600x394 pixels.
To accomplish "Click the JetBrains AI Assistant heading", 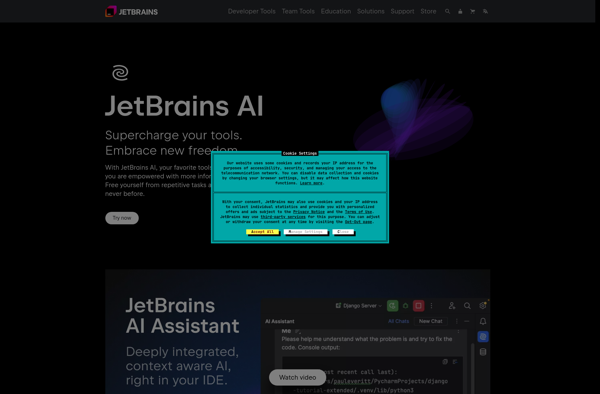I will click(182, 316).
